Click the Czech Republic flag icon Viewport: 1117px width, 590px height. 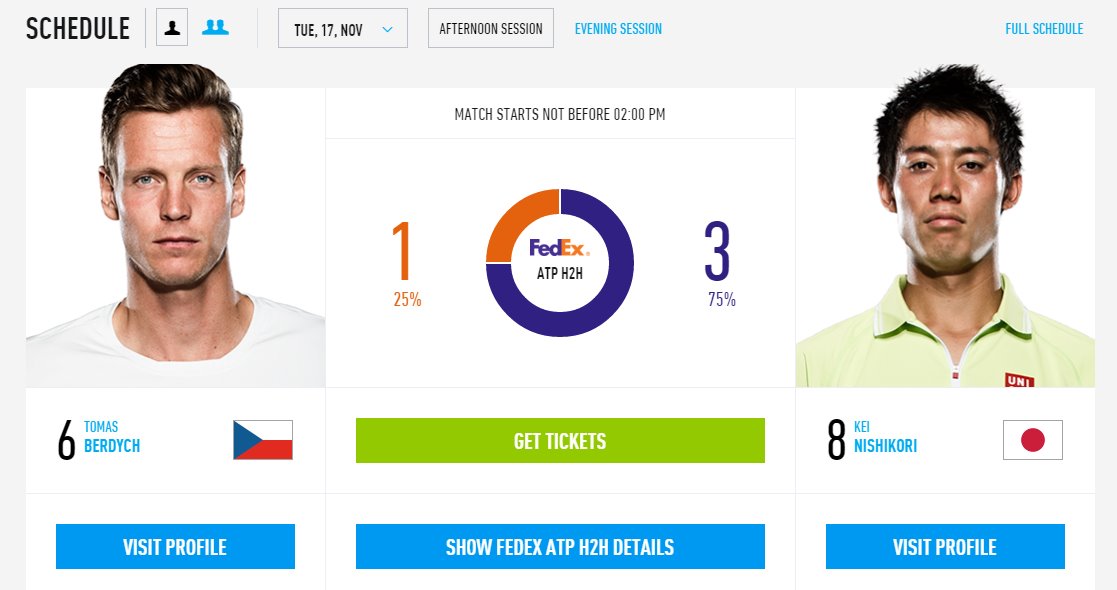point(263,440)
